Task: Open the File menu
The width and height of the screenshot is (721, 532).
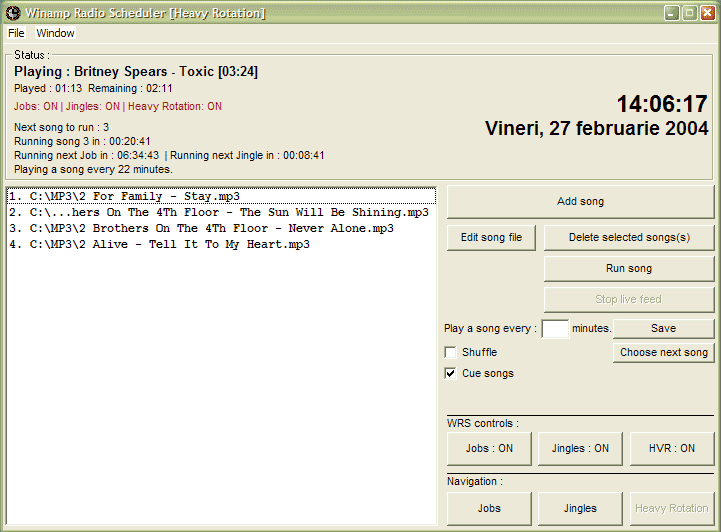Action: tap(16, 33)
